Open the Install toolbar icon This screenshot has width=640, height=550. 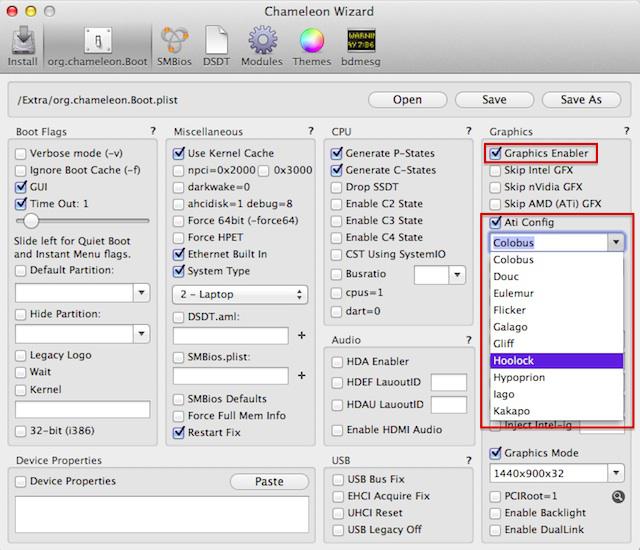point(22,46)
